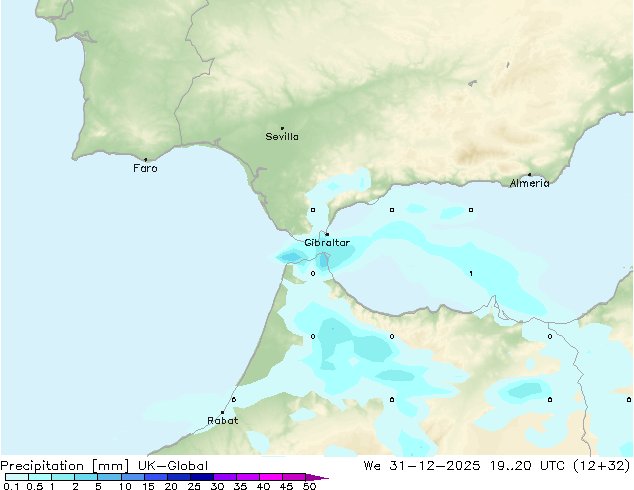This screenshot has width=634, height=490.
Task: Click the Faro city dot marker
Action: [x=146, y=159]
